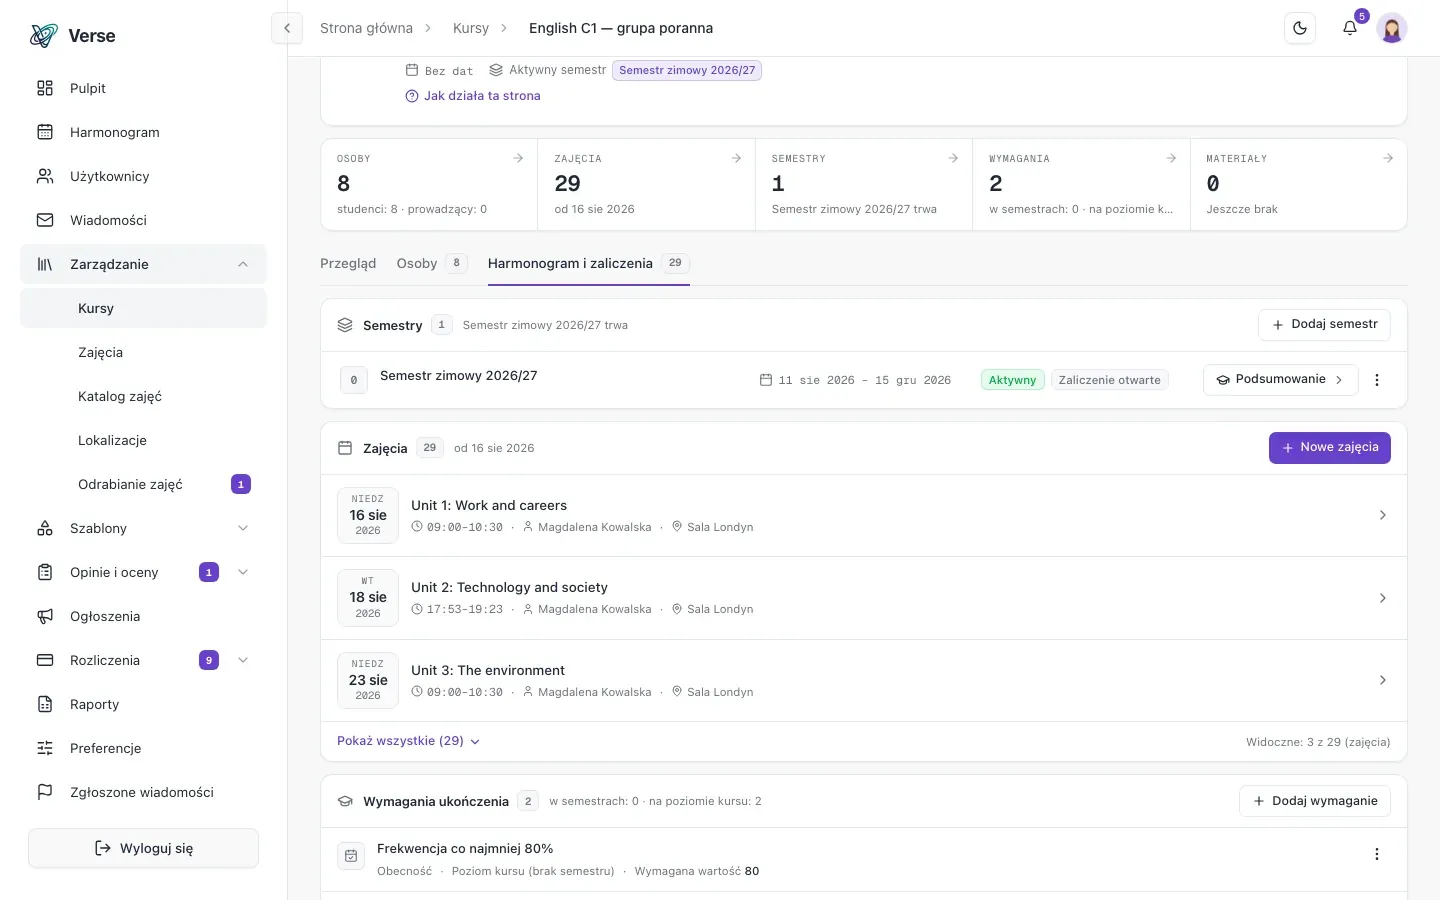Open Wiadomości in sidebar
This screenshot has height=900, width=1440.
pyautogui.click(x=143, y=220)
